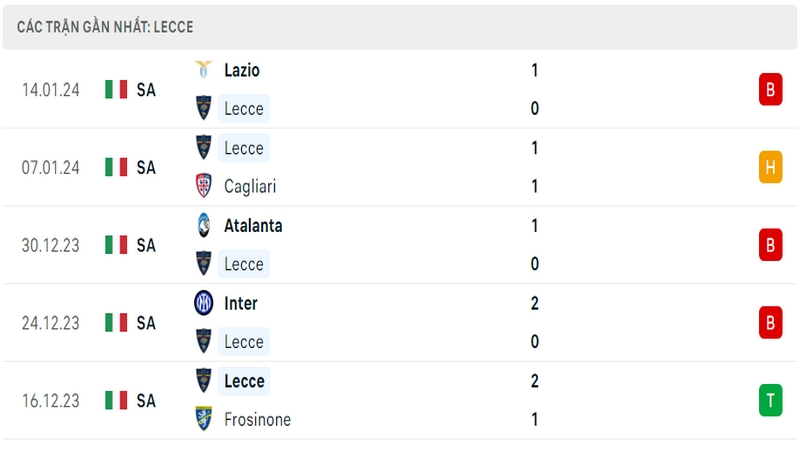Click the 30.12.23 match date
This screenshot has width=800, height=450.
tap(51, 245)
